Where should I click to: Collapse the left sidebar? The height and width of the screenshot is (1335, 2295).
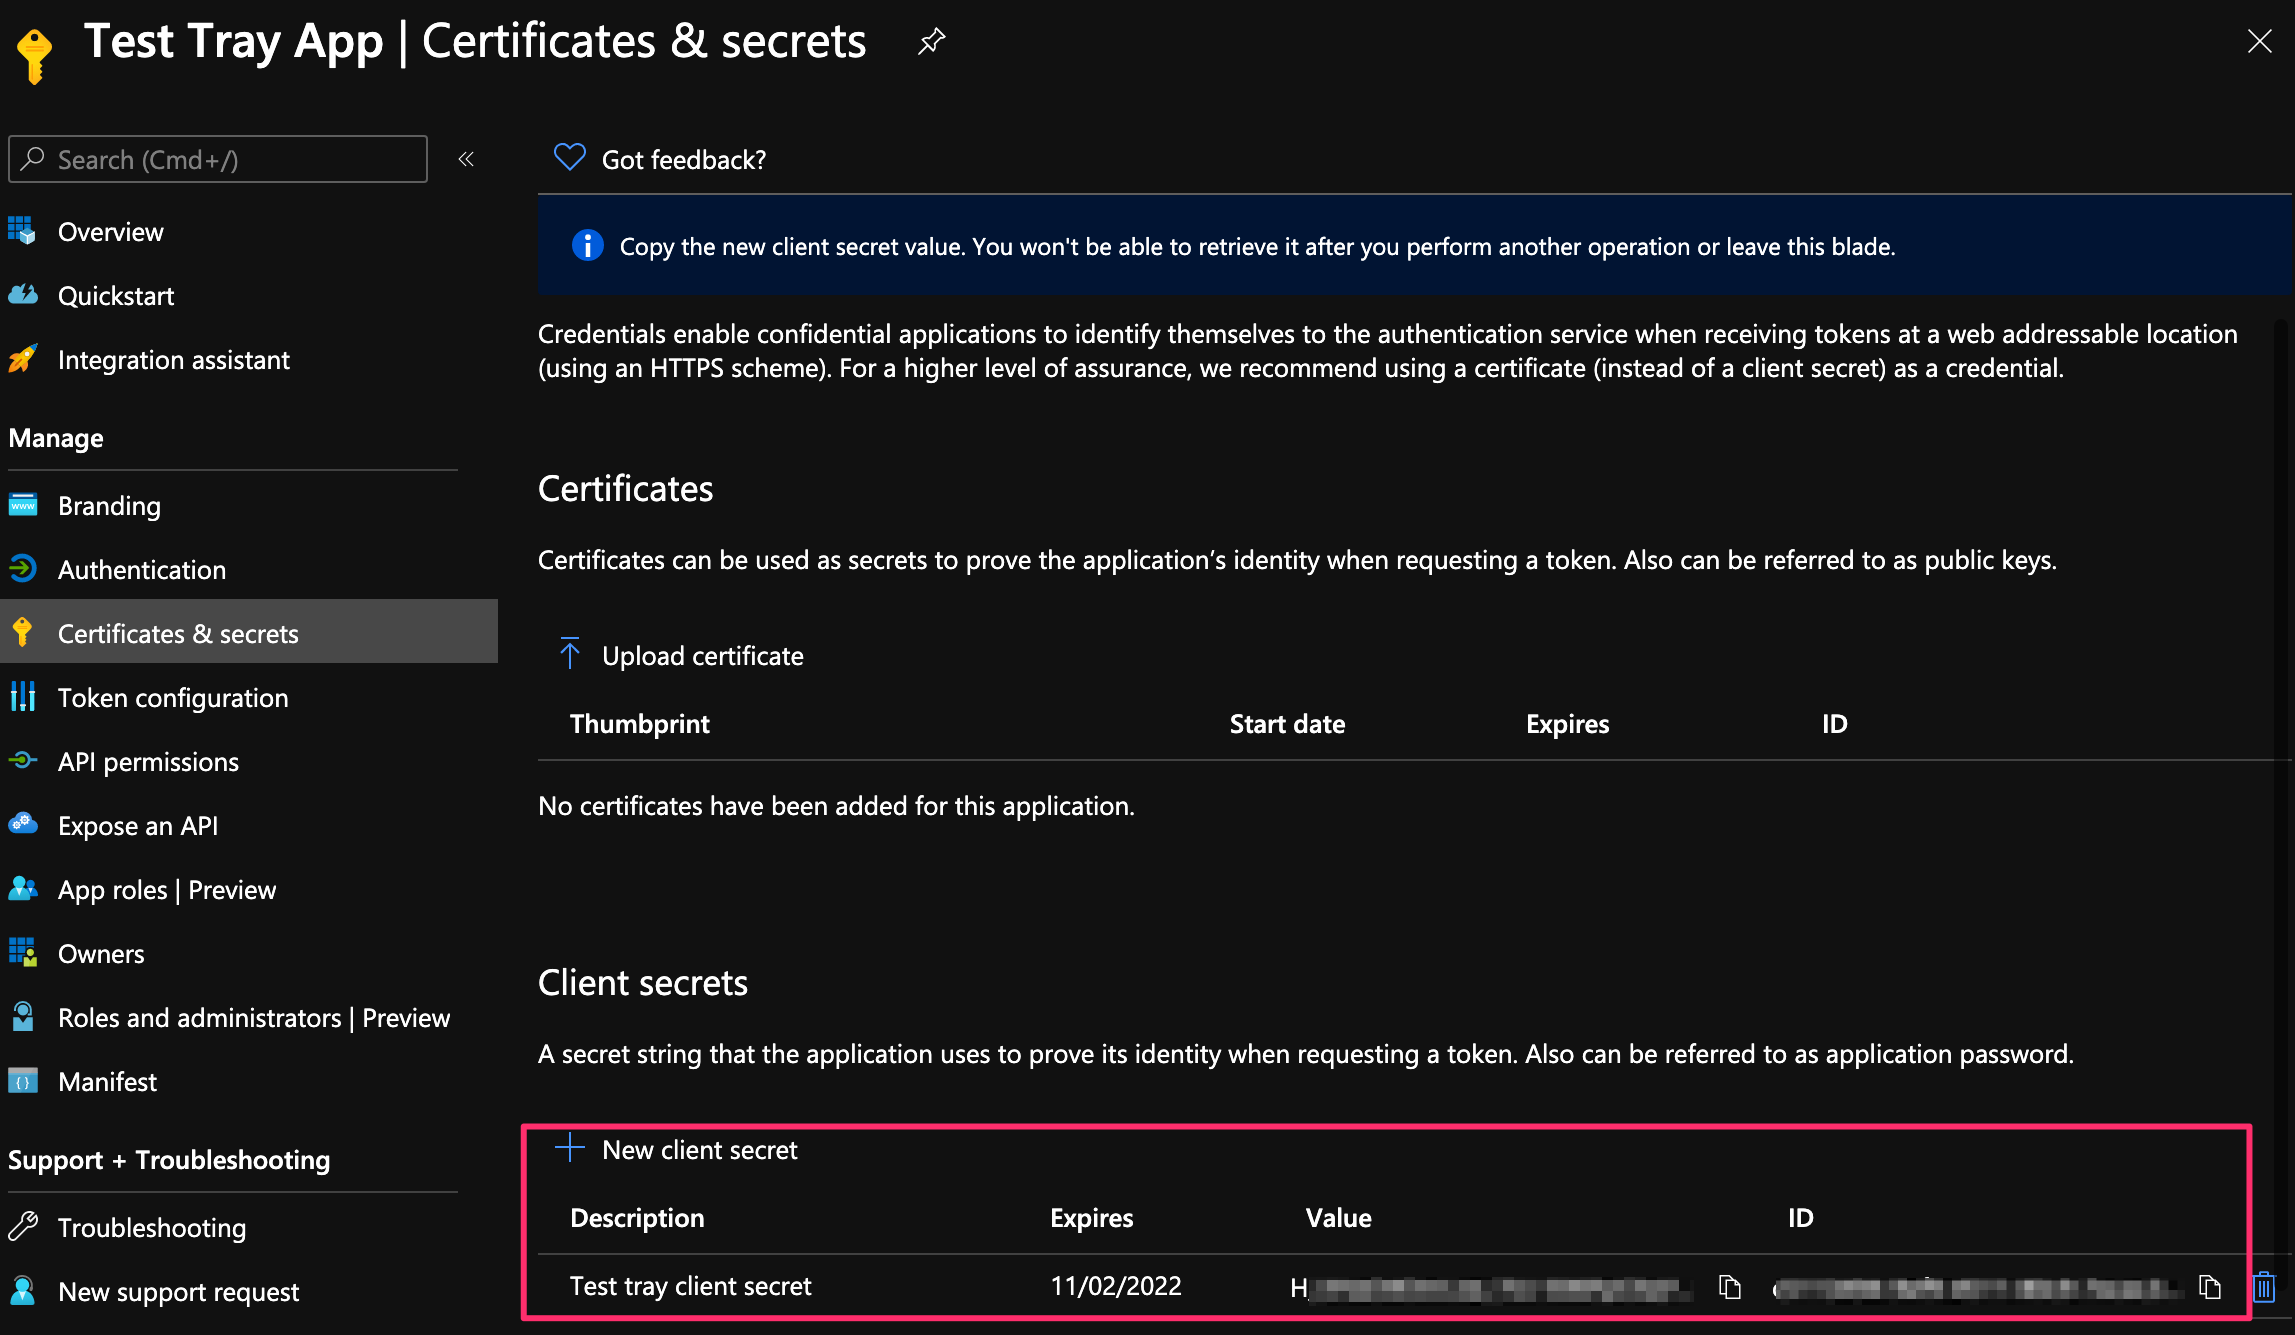point(465,158)
